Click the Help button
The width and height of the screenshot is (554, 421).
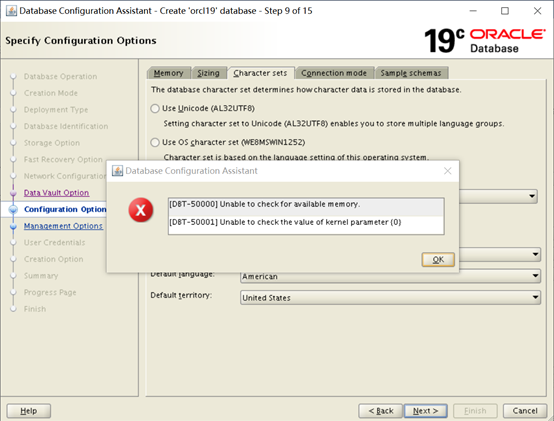point(29,411)
